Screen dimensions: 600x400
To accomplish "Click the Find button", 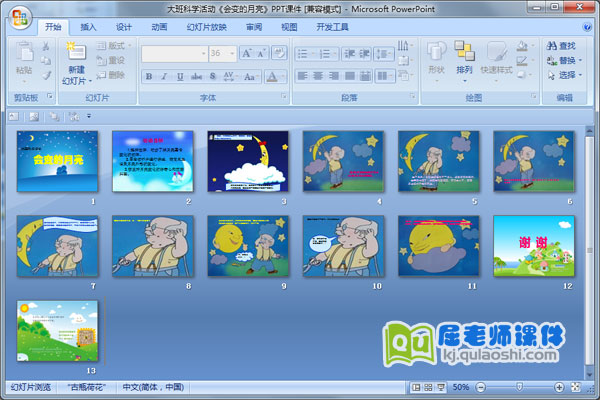I will click(561, 46).
